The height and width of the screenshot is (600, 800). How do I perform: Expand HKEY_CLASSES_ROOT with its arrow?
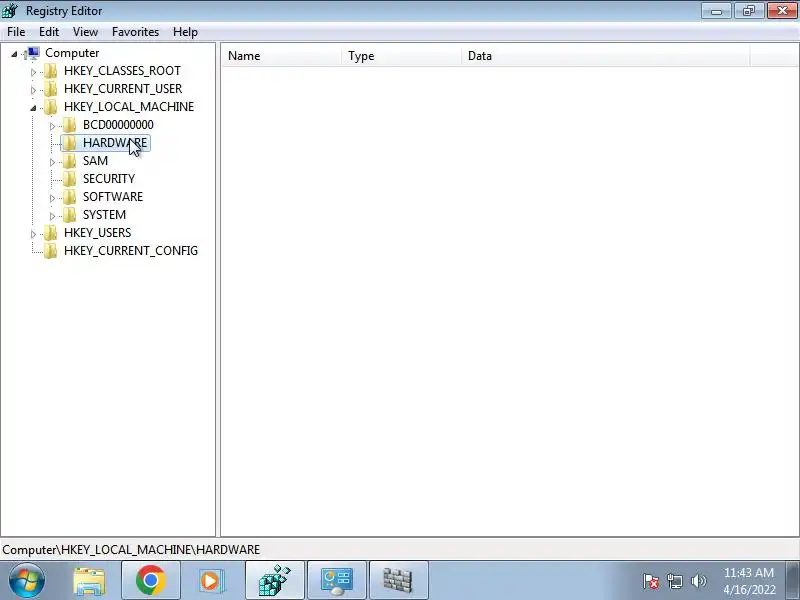point(33,72)
